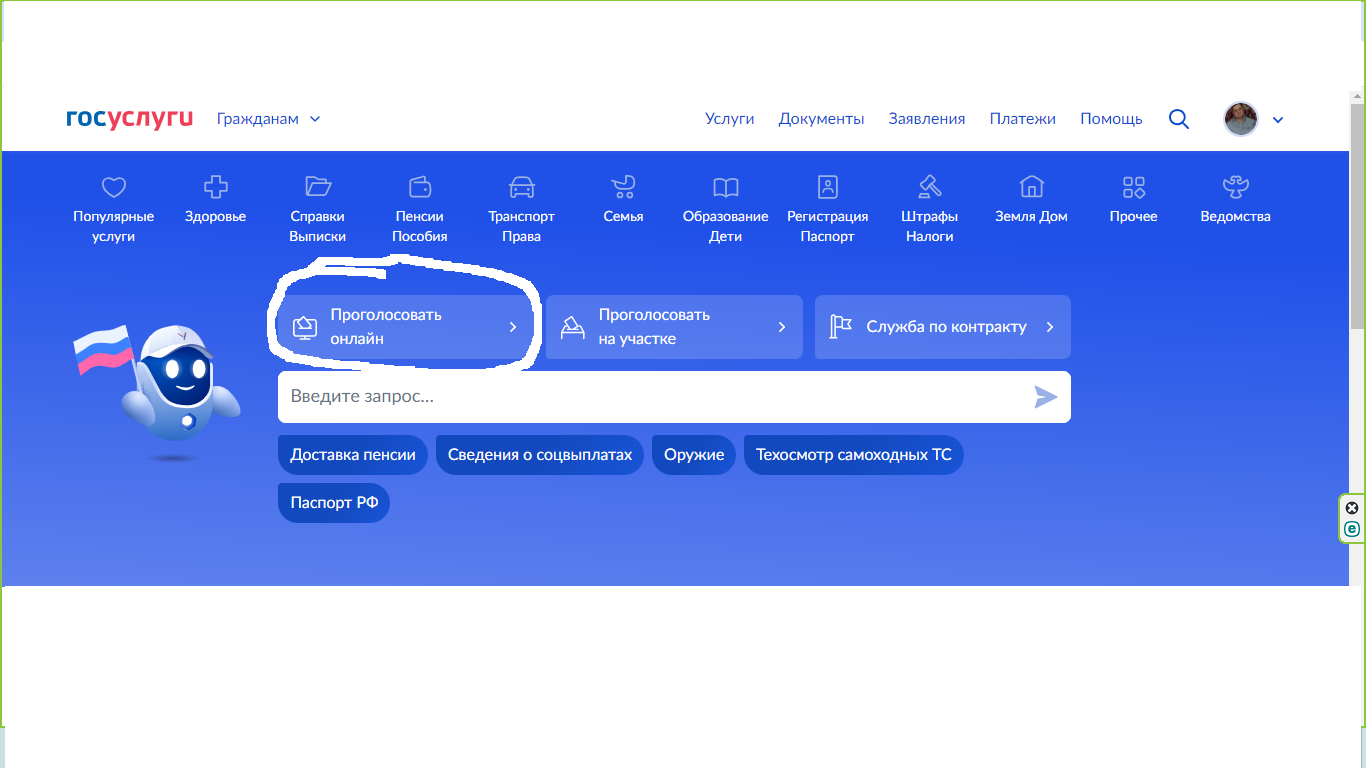Open the Семья stroller icon
The height and width of the screenshot is (768, 1366).
click(623, 187)
